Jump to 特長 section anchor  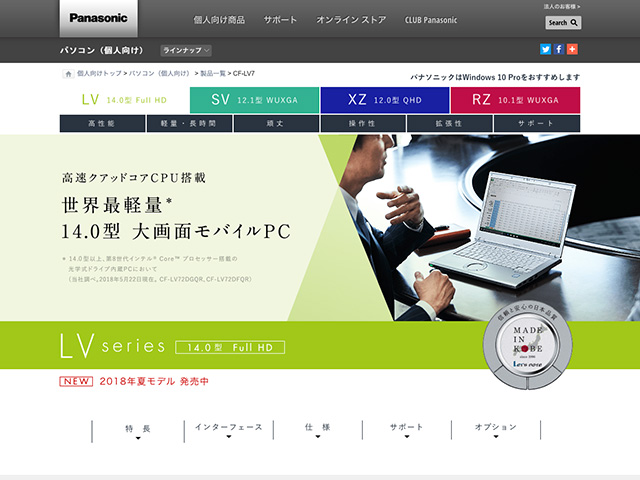point(138,431)
